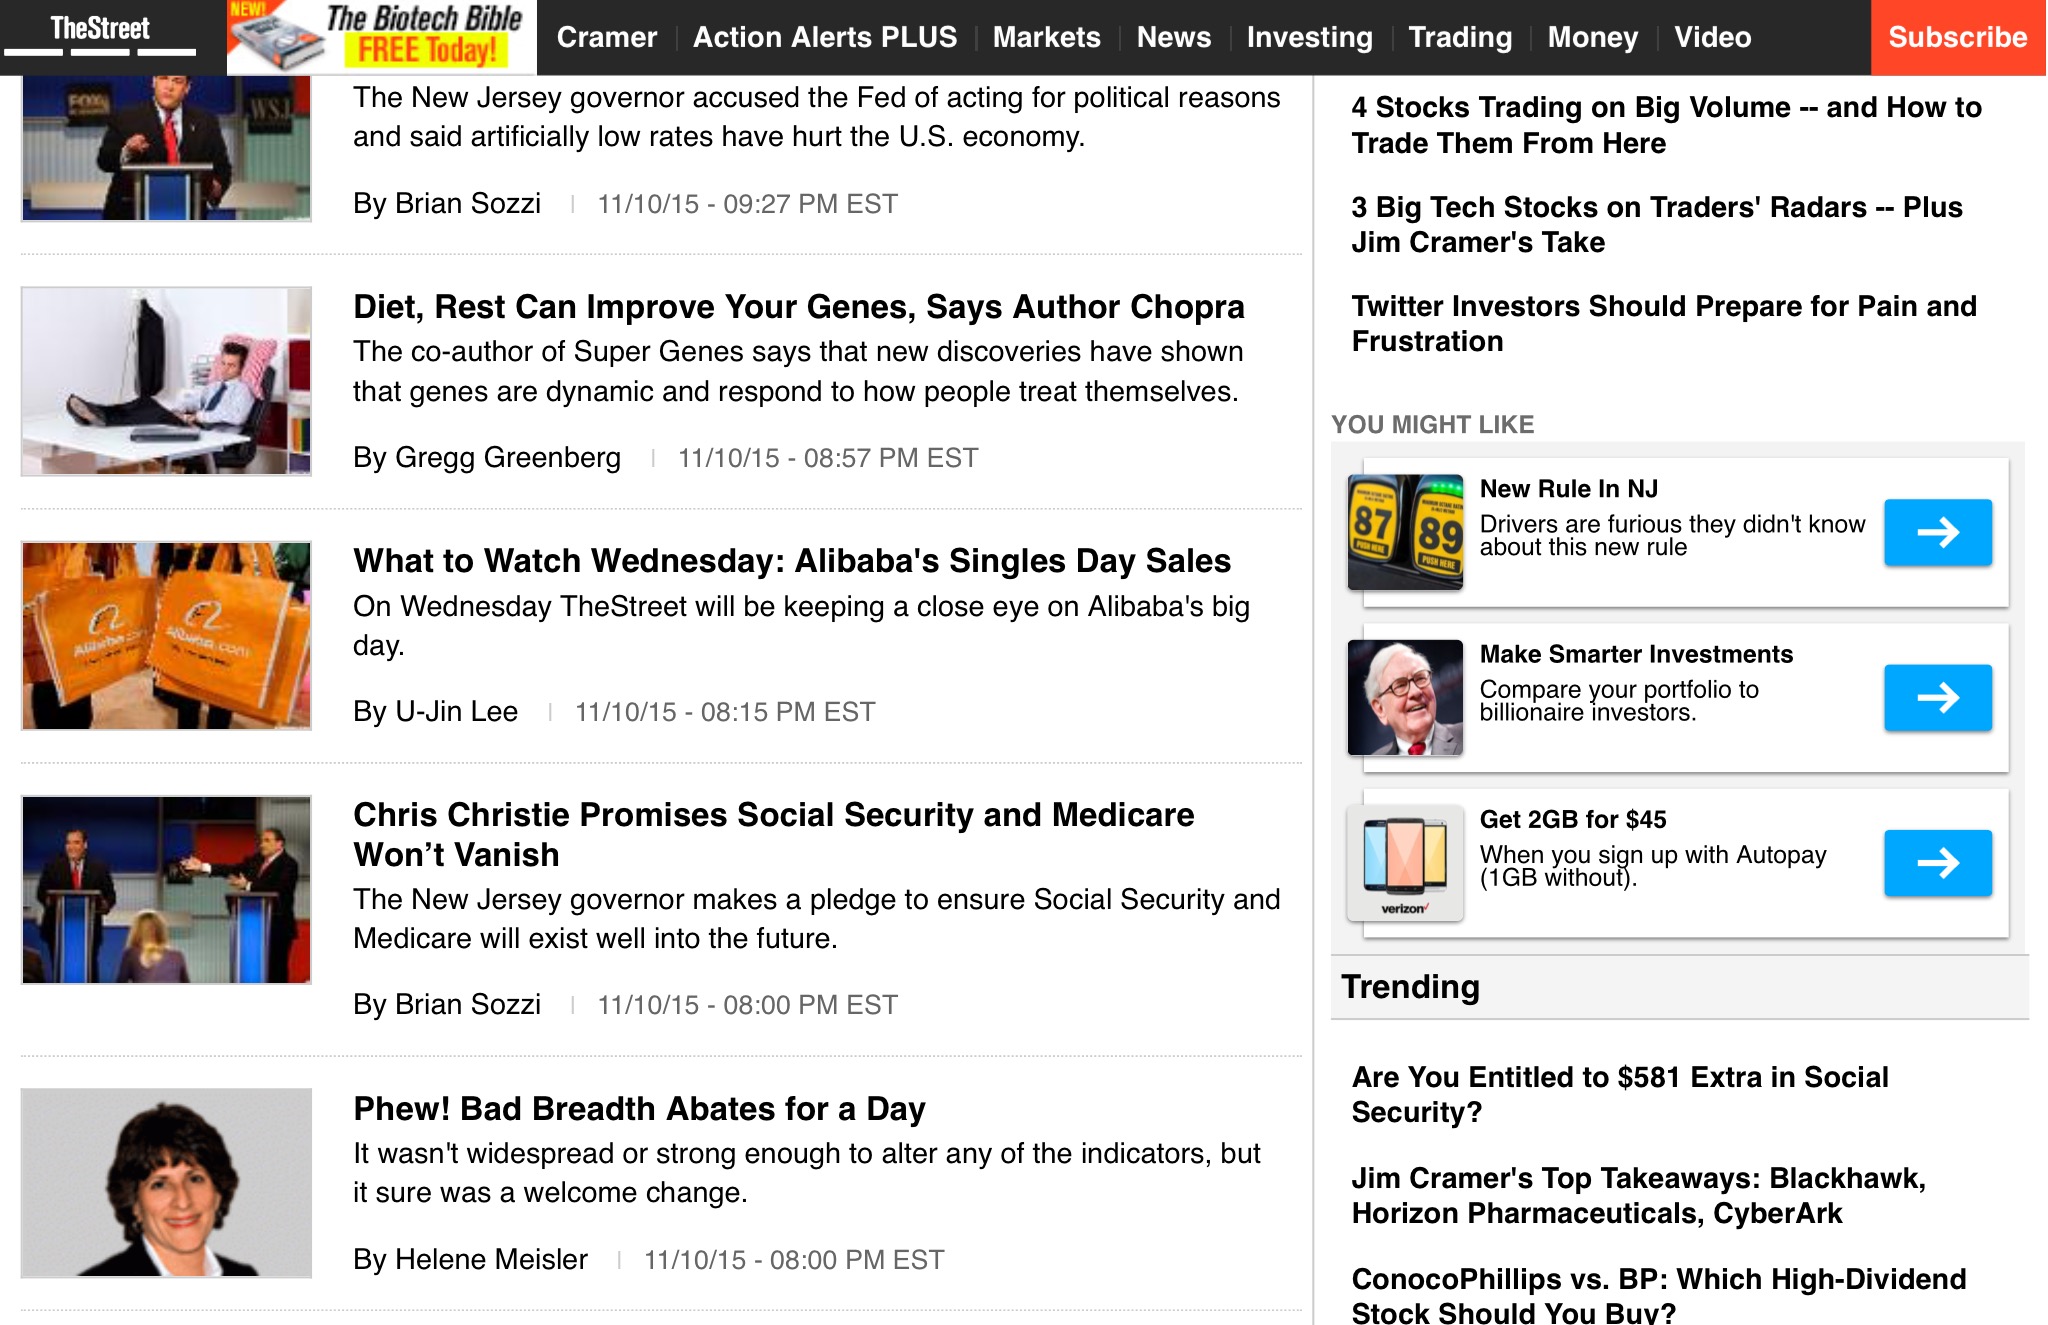Open 4 Stocks Trading on Big Volume link
2048x1325 pixels.
coord(1666,125)
